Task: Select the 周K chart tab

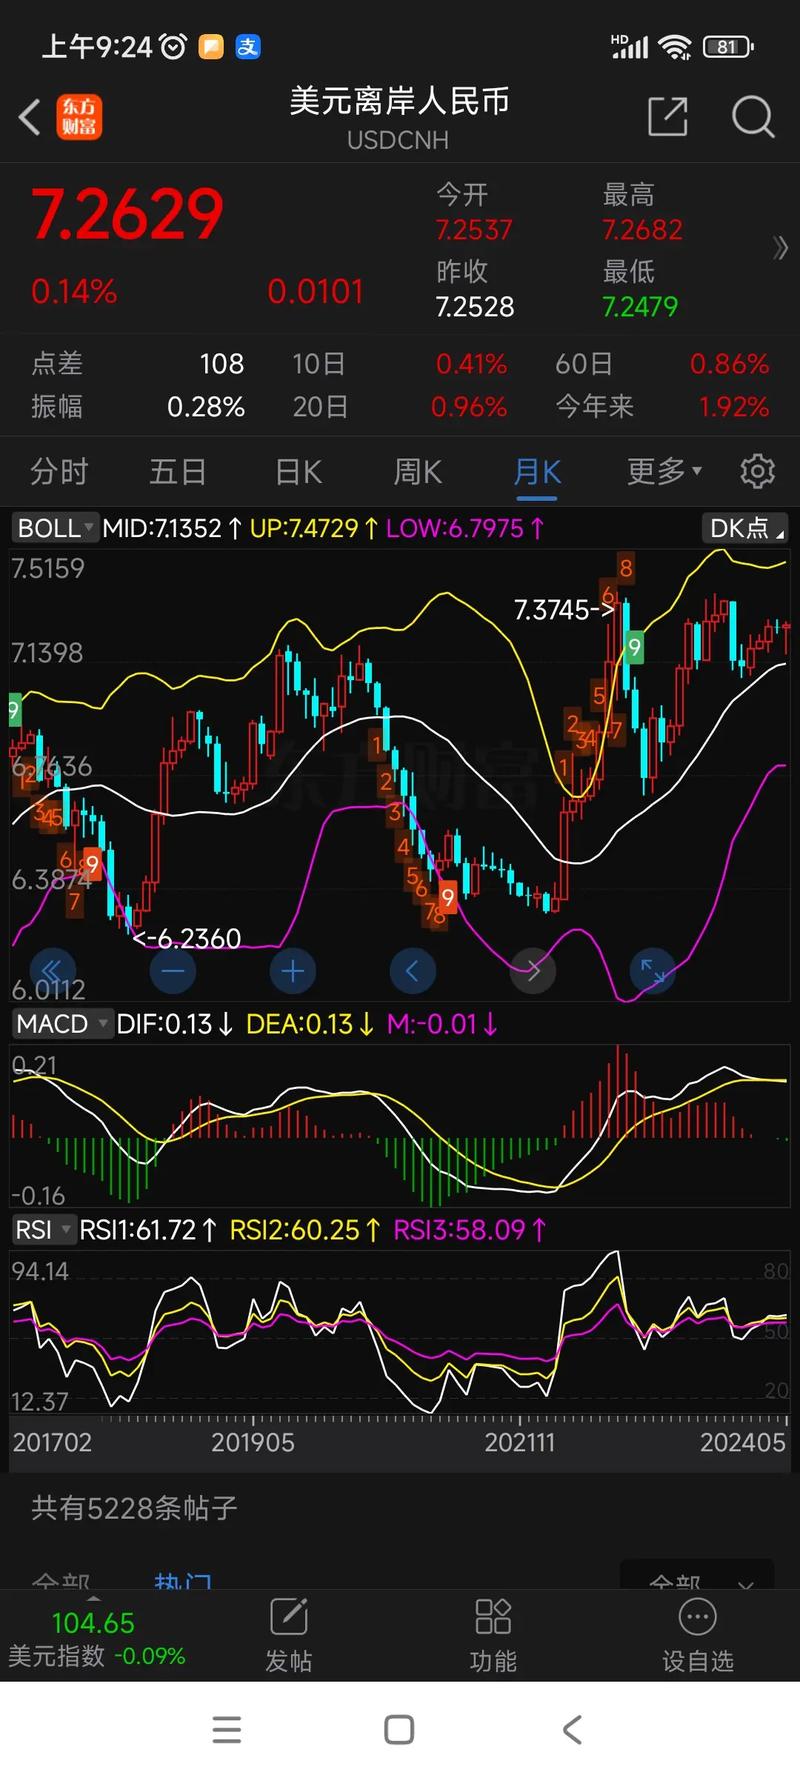Action: tap(417, 471)
